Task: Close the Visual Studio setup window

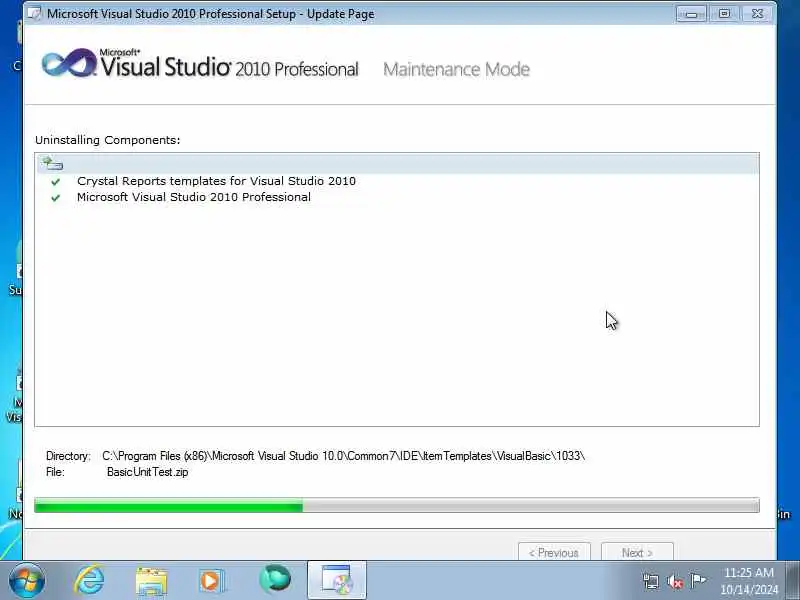Action: click(x=757, y=14)
